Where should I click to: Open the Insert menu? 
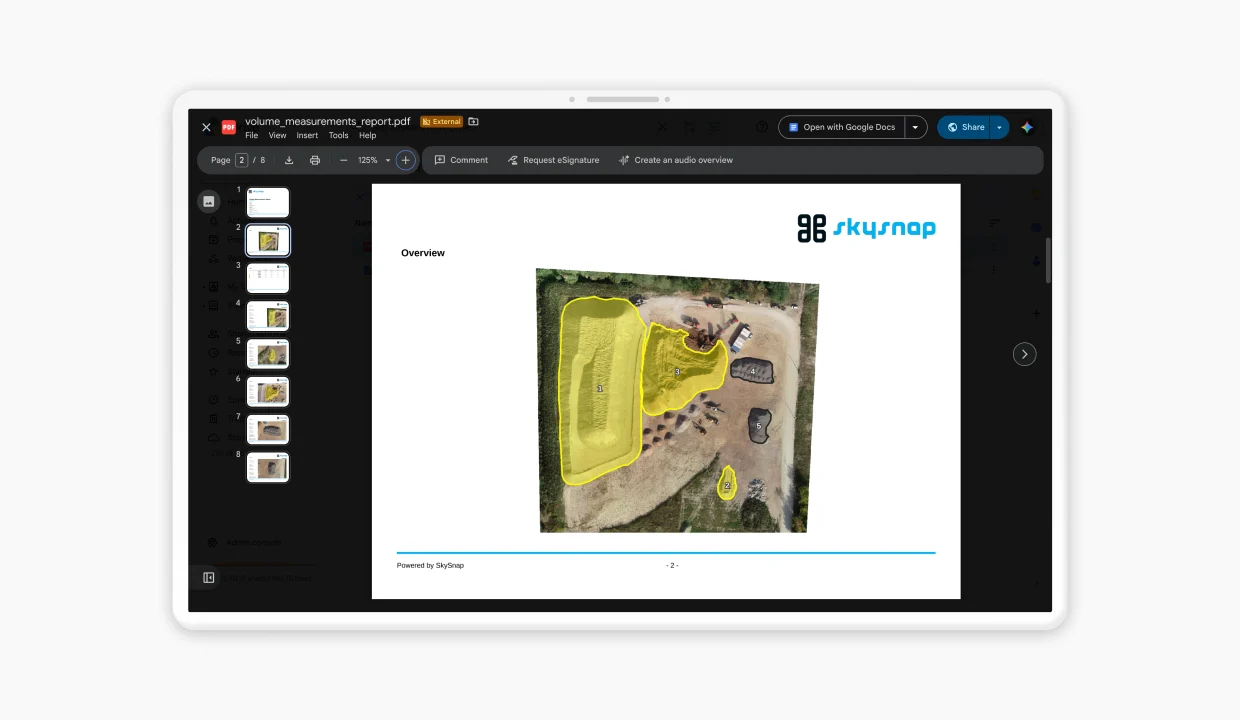pyautogui.click(x=307, y=135)
